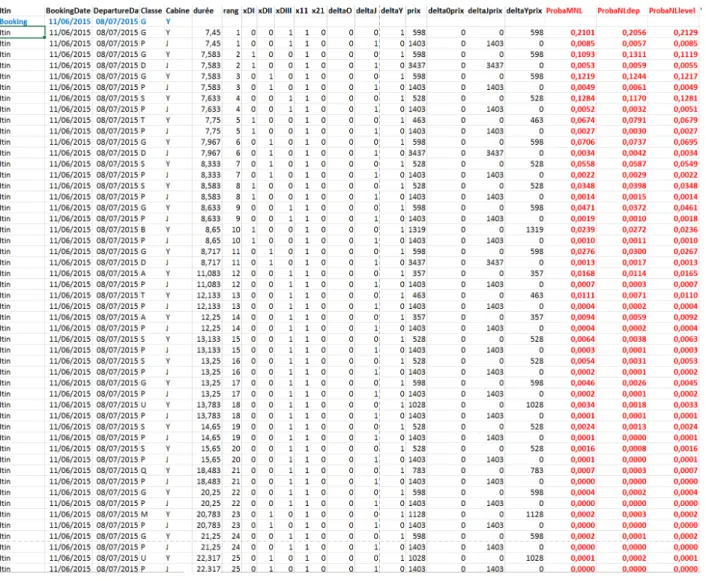The height and width of the screenshot is (581, 706).
Task: Select the red ProbaMNL header
Action: (x=564, y=10)
